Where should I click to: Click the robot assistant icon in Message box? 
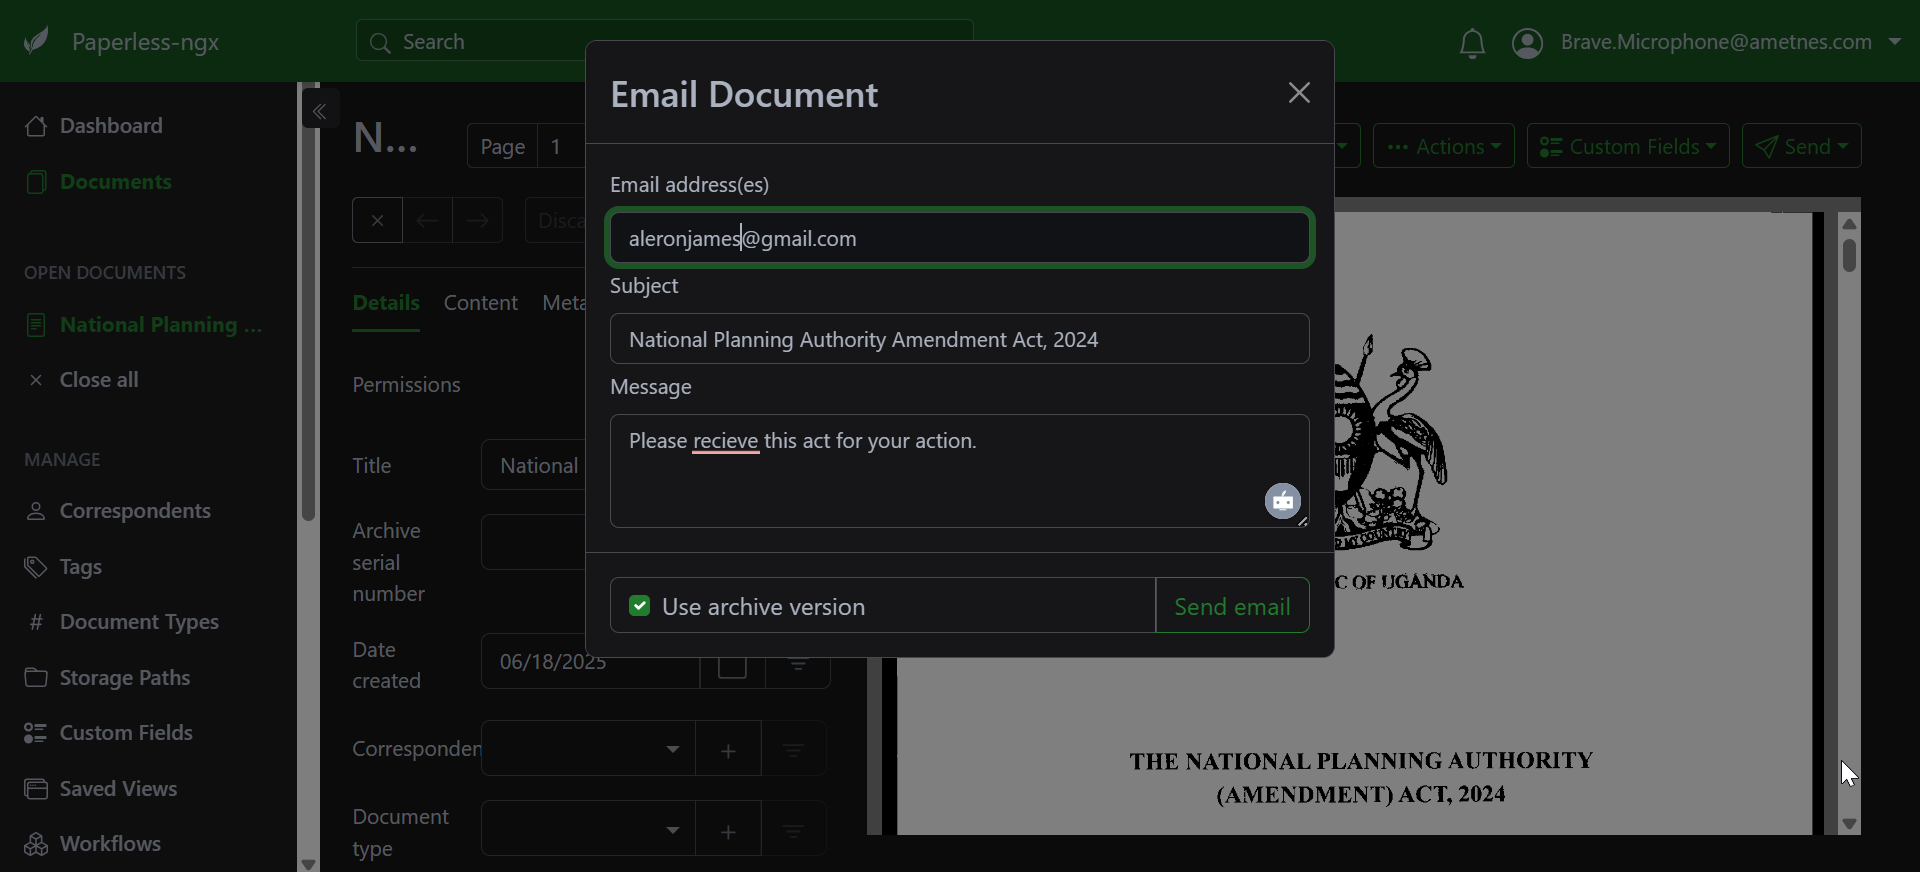[x=1282, y=500]
